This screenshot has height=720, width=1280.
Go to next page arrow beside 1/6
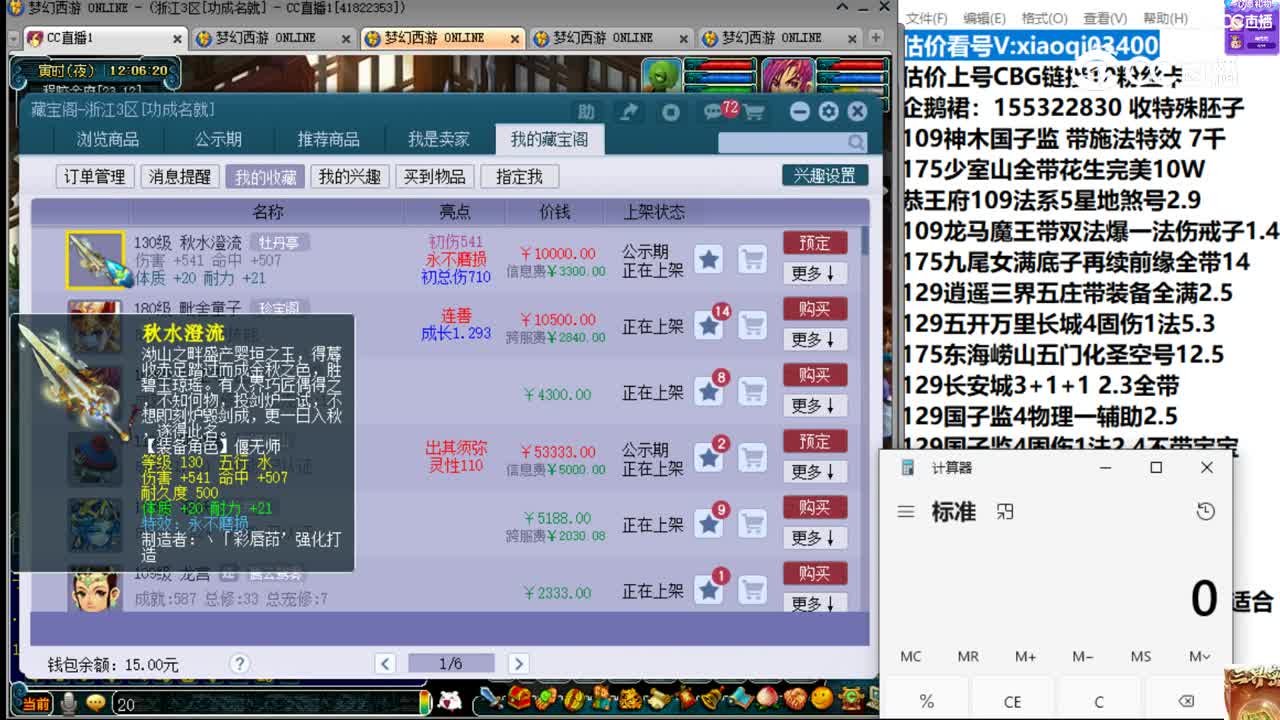point(518,663)
